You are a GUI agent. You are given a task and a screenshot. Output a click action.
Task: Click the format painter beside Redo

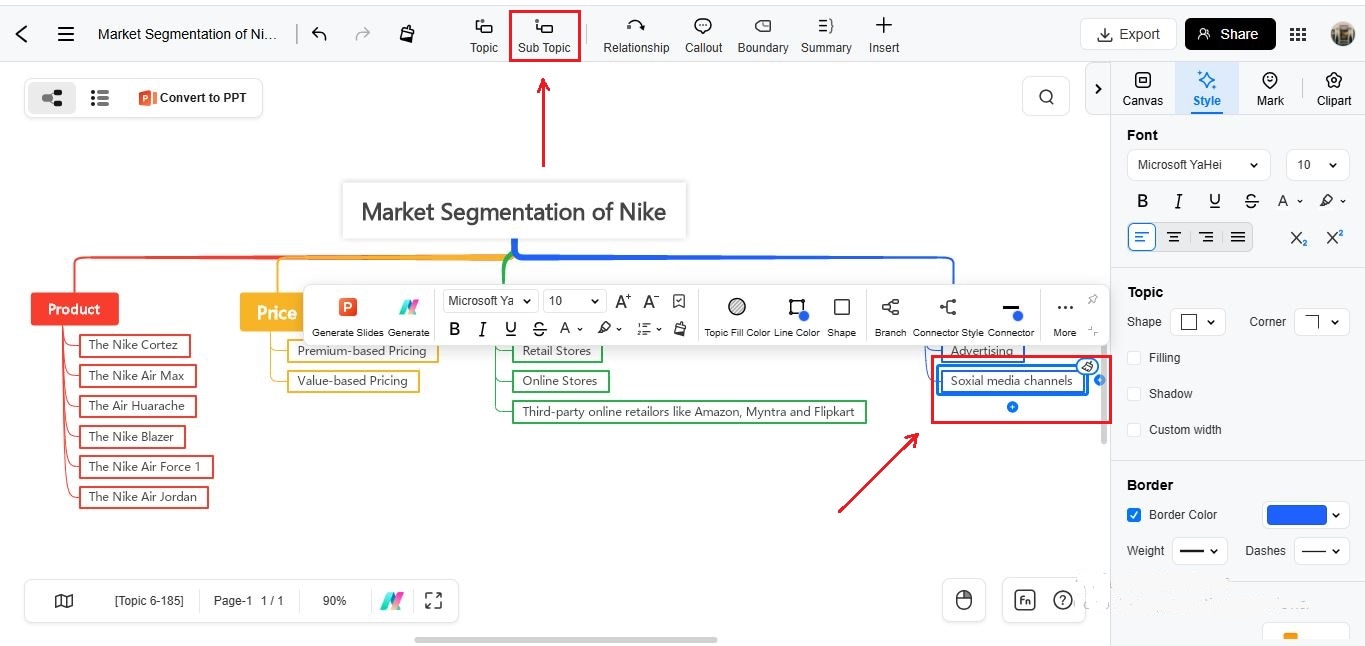pos(407,34)
